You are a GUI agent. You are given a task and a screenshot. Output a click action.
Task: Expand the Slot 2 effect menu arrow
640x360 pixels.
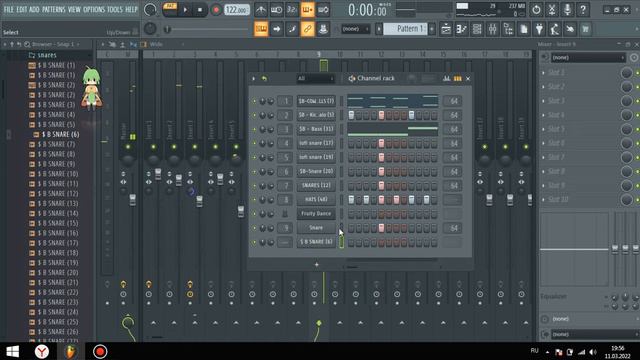[x=543, y=87]
